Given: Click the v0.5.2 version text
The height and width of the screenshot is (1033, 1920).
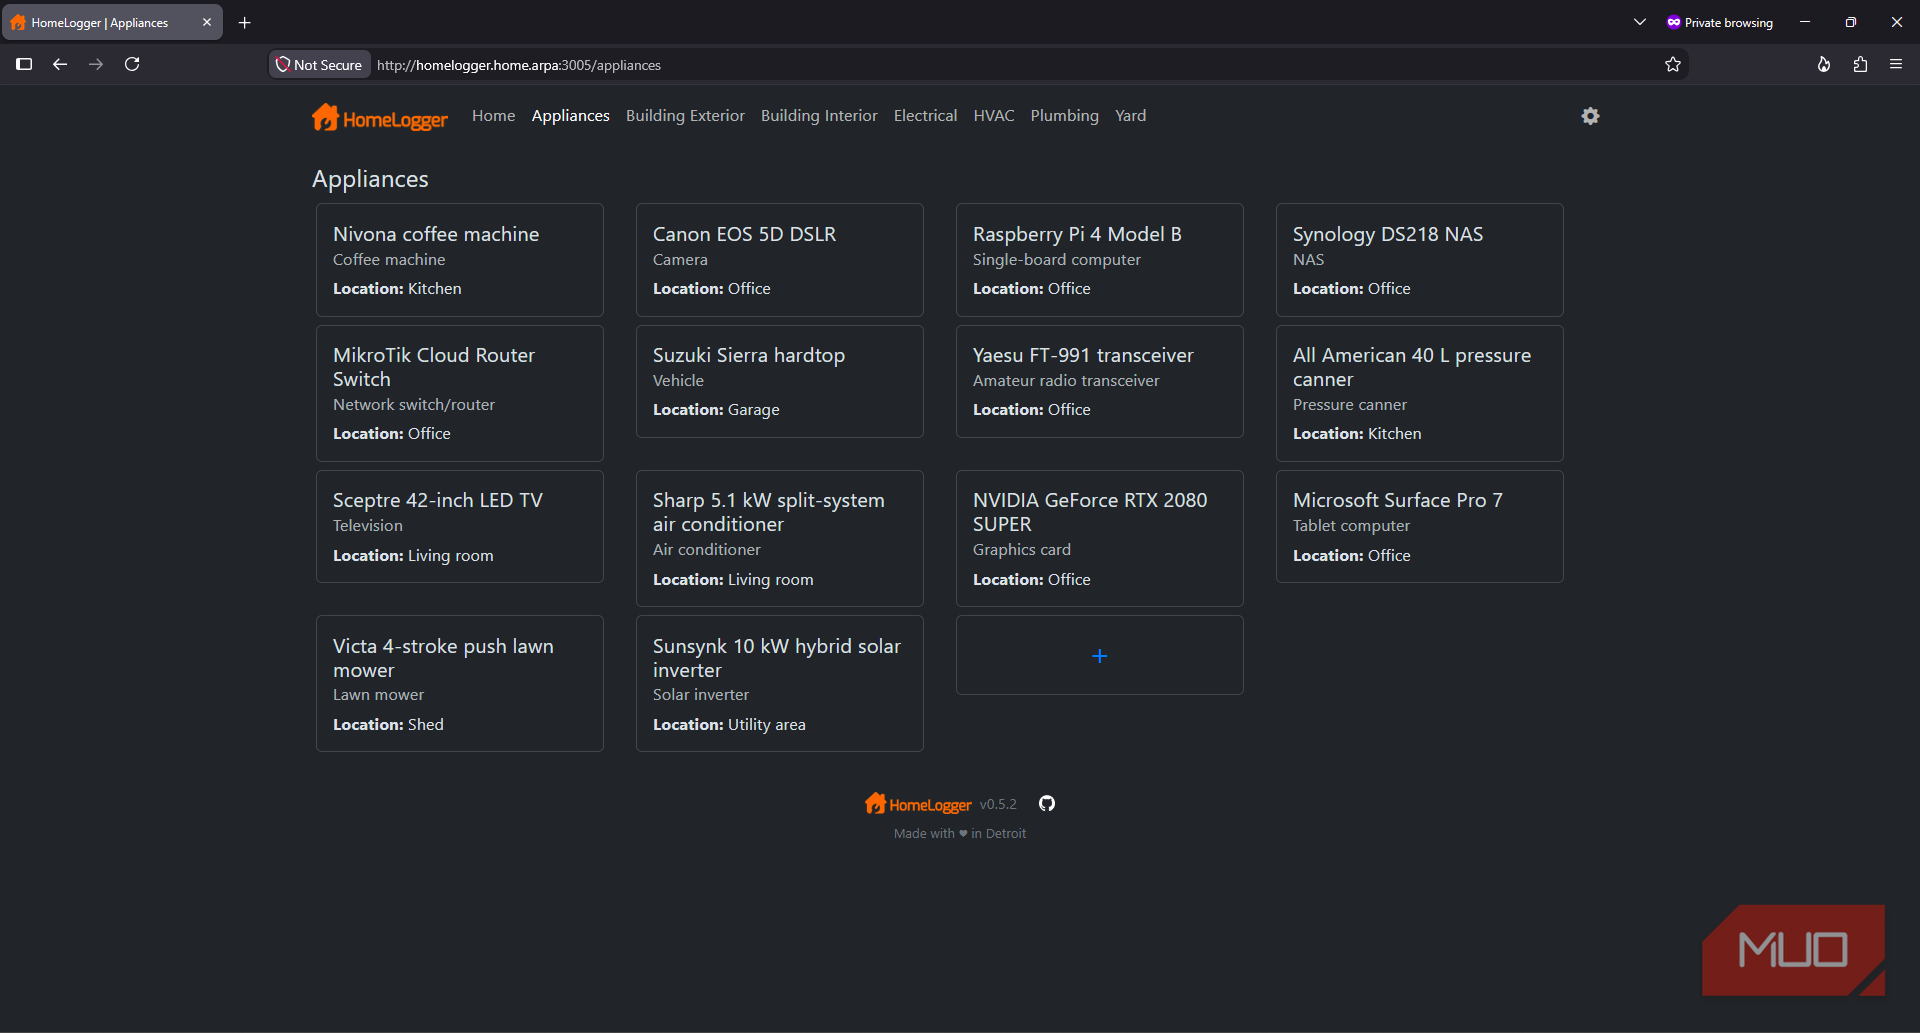Looking at the screenshot, I should point(998,804).
